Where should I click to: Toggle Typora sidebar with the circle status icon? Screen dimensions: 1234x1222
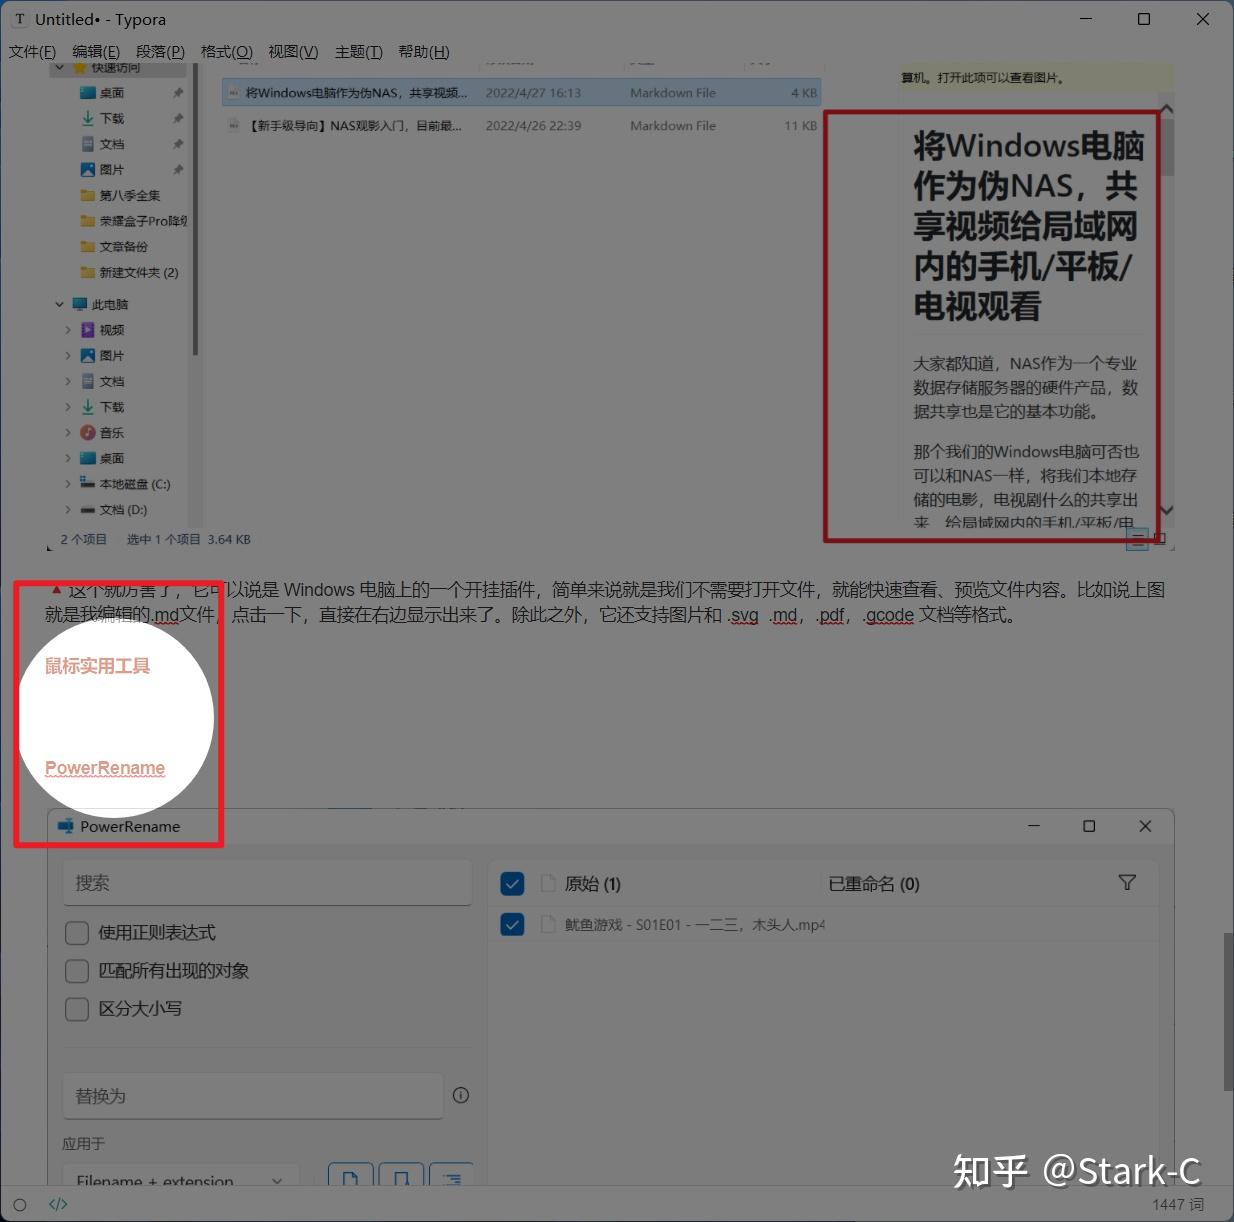(x=20, y=1204)
